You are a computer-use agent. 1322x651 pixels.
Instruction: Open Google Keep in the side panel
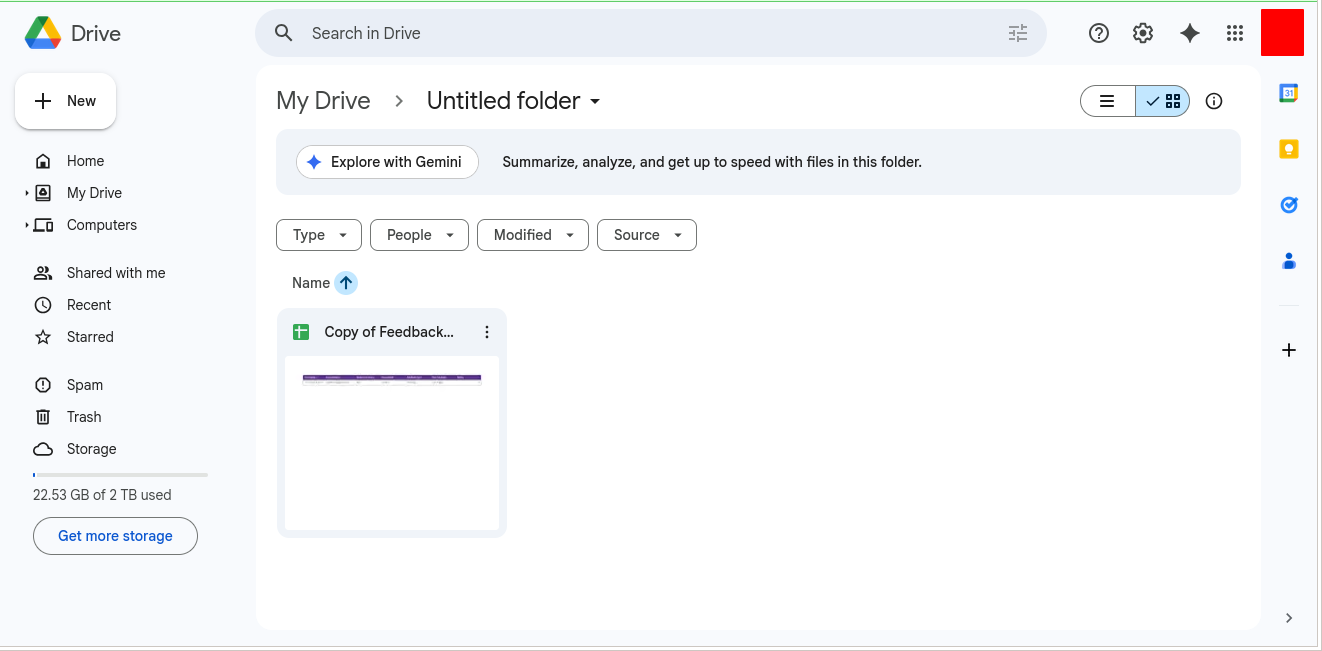click(x=1288, y=148)
